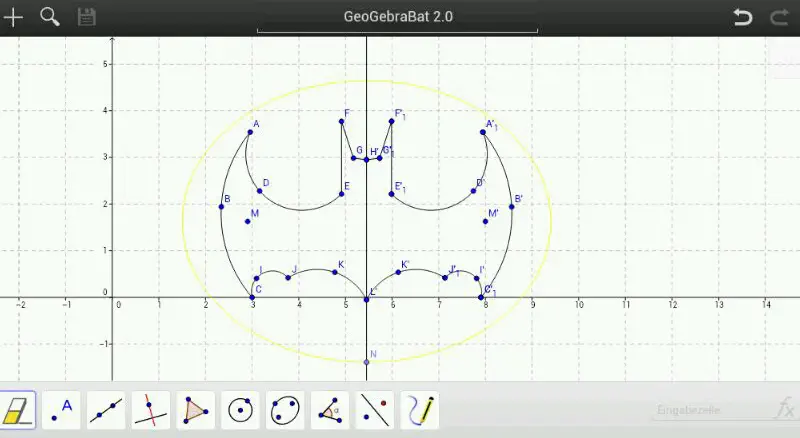The height and width of the screenshot is (438, 800).
Task: Select the New Point tool
Action: [62, 410]
